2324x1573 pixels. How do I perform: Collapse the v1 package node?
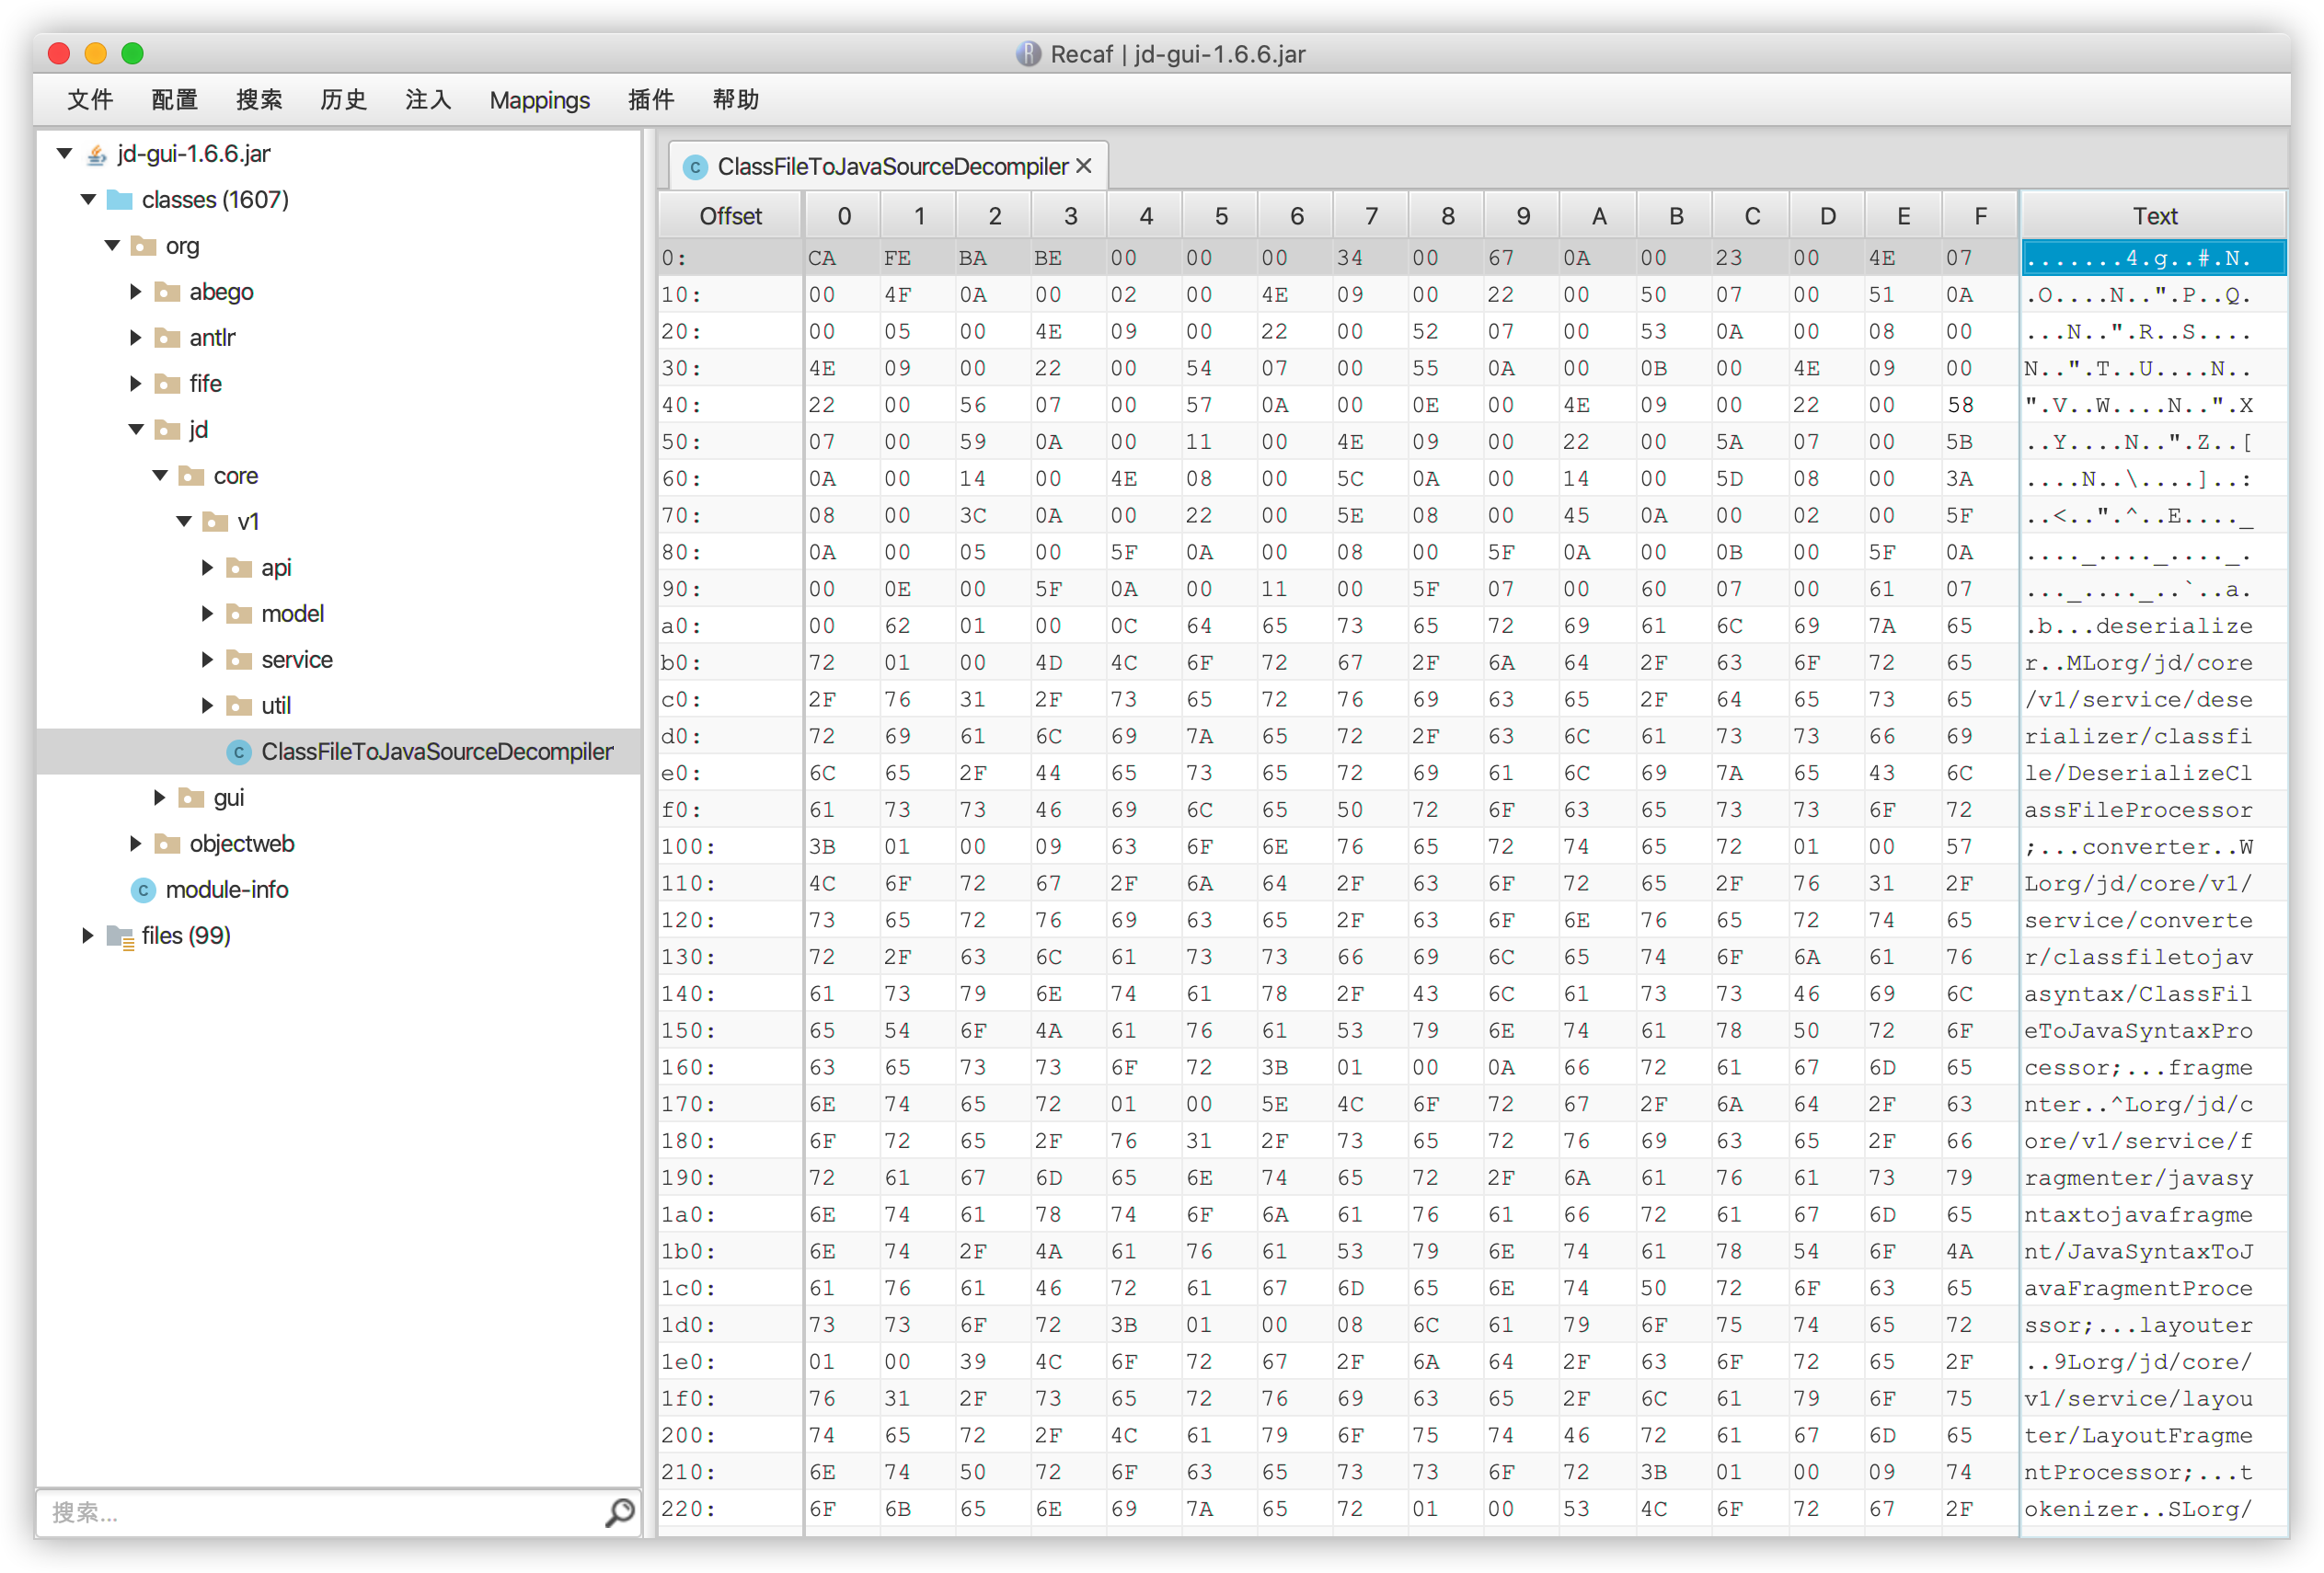tap(184, 522)
